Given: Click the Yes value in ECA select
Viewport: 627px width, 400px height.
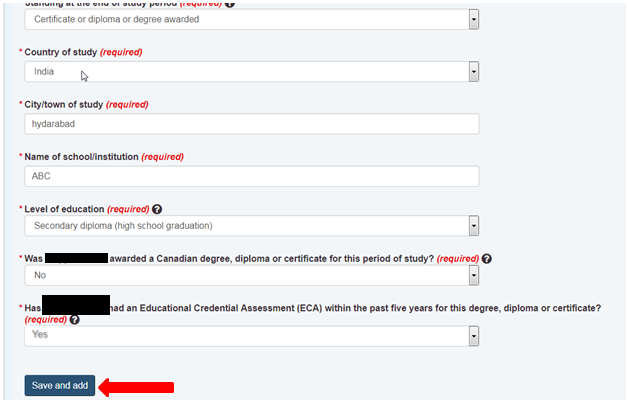Looking at the screenshot, I should tap(40, 334).
